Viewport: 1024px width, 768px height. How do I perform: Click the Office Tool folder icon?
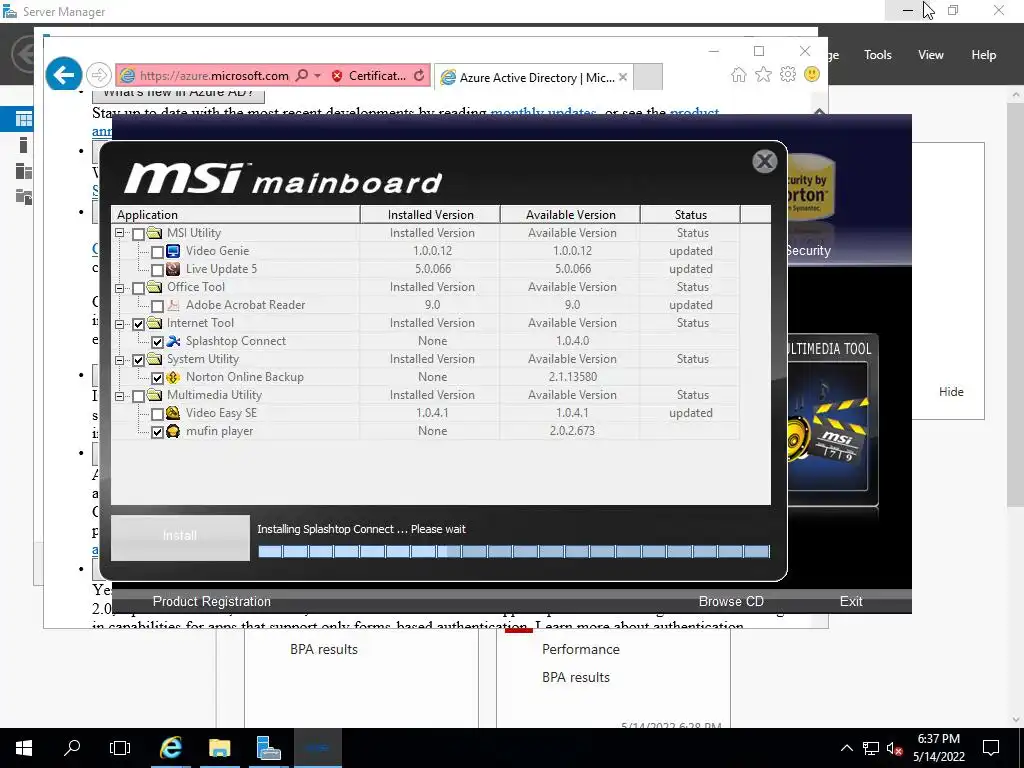click(x=155, y=287)
